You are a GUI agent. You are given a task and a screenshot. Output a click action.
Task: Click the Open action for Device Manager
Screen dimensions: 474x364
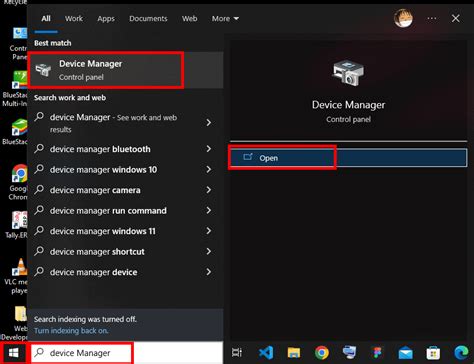point(348,158)
